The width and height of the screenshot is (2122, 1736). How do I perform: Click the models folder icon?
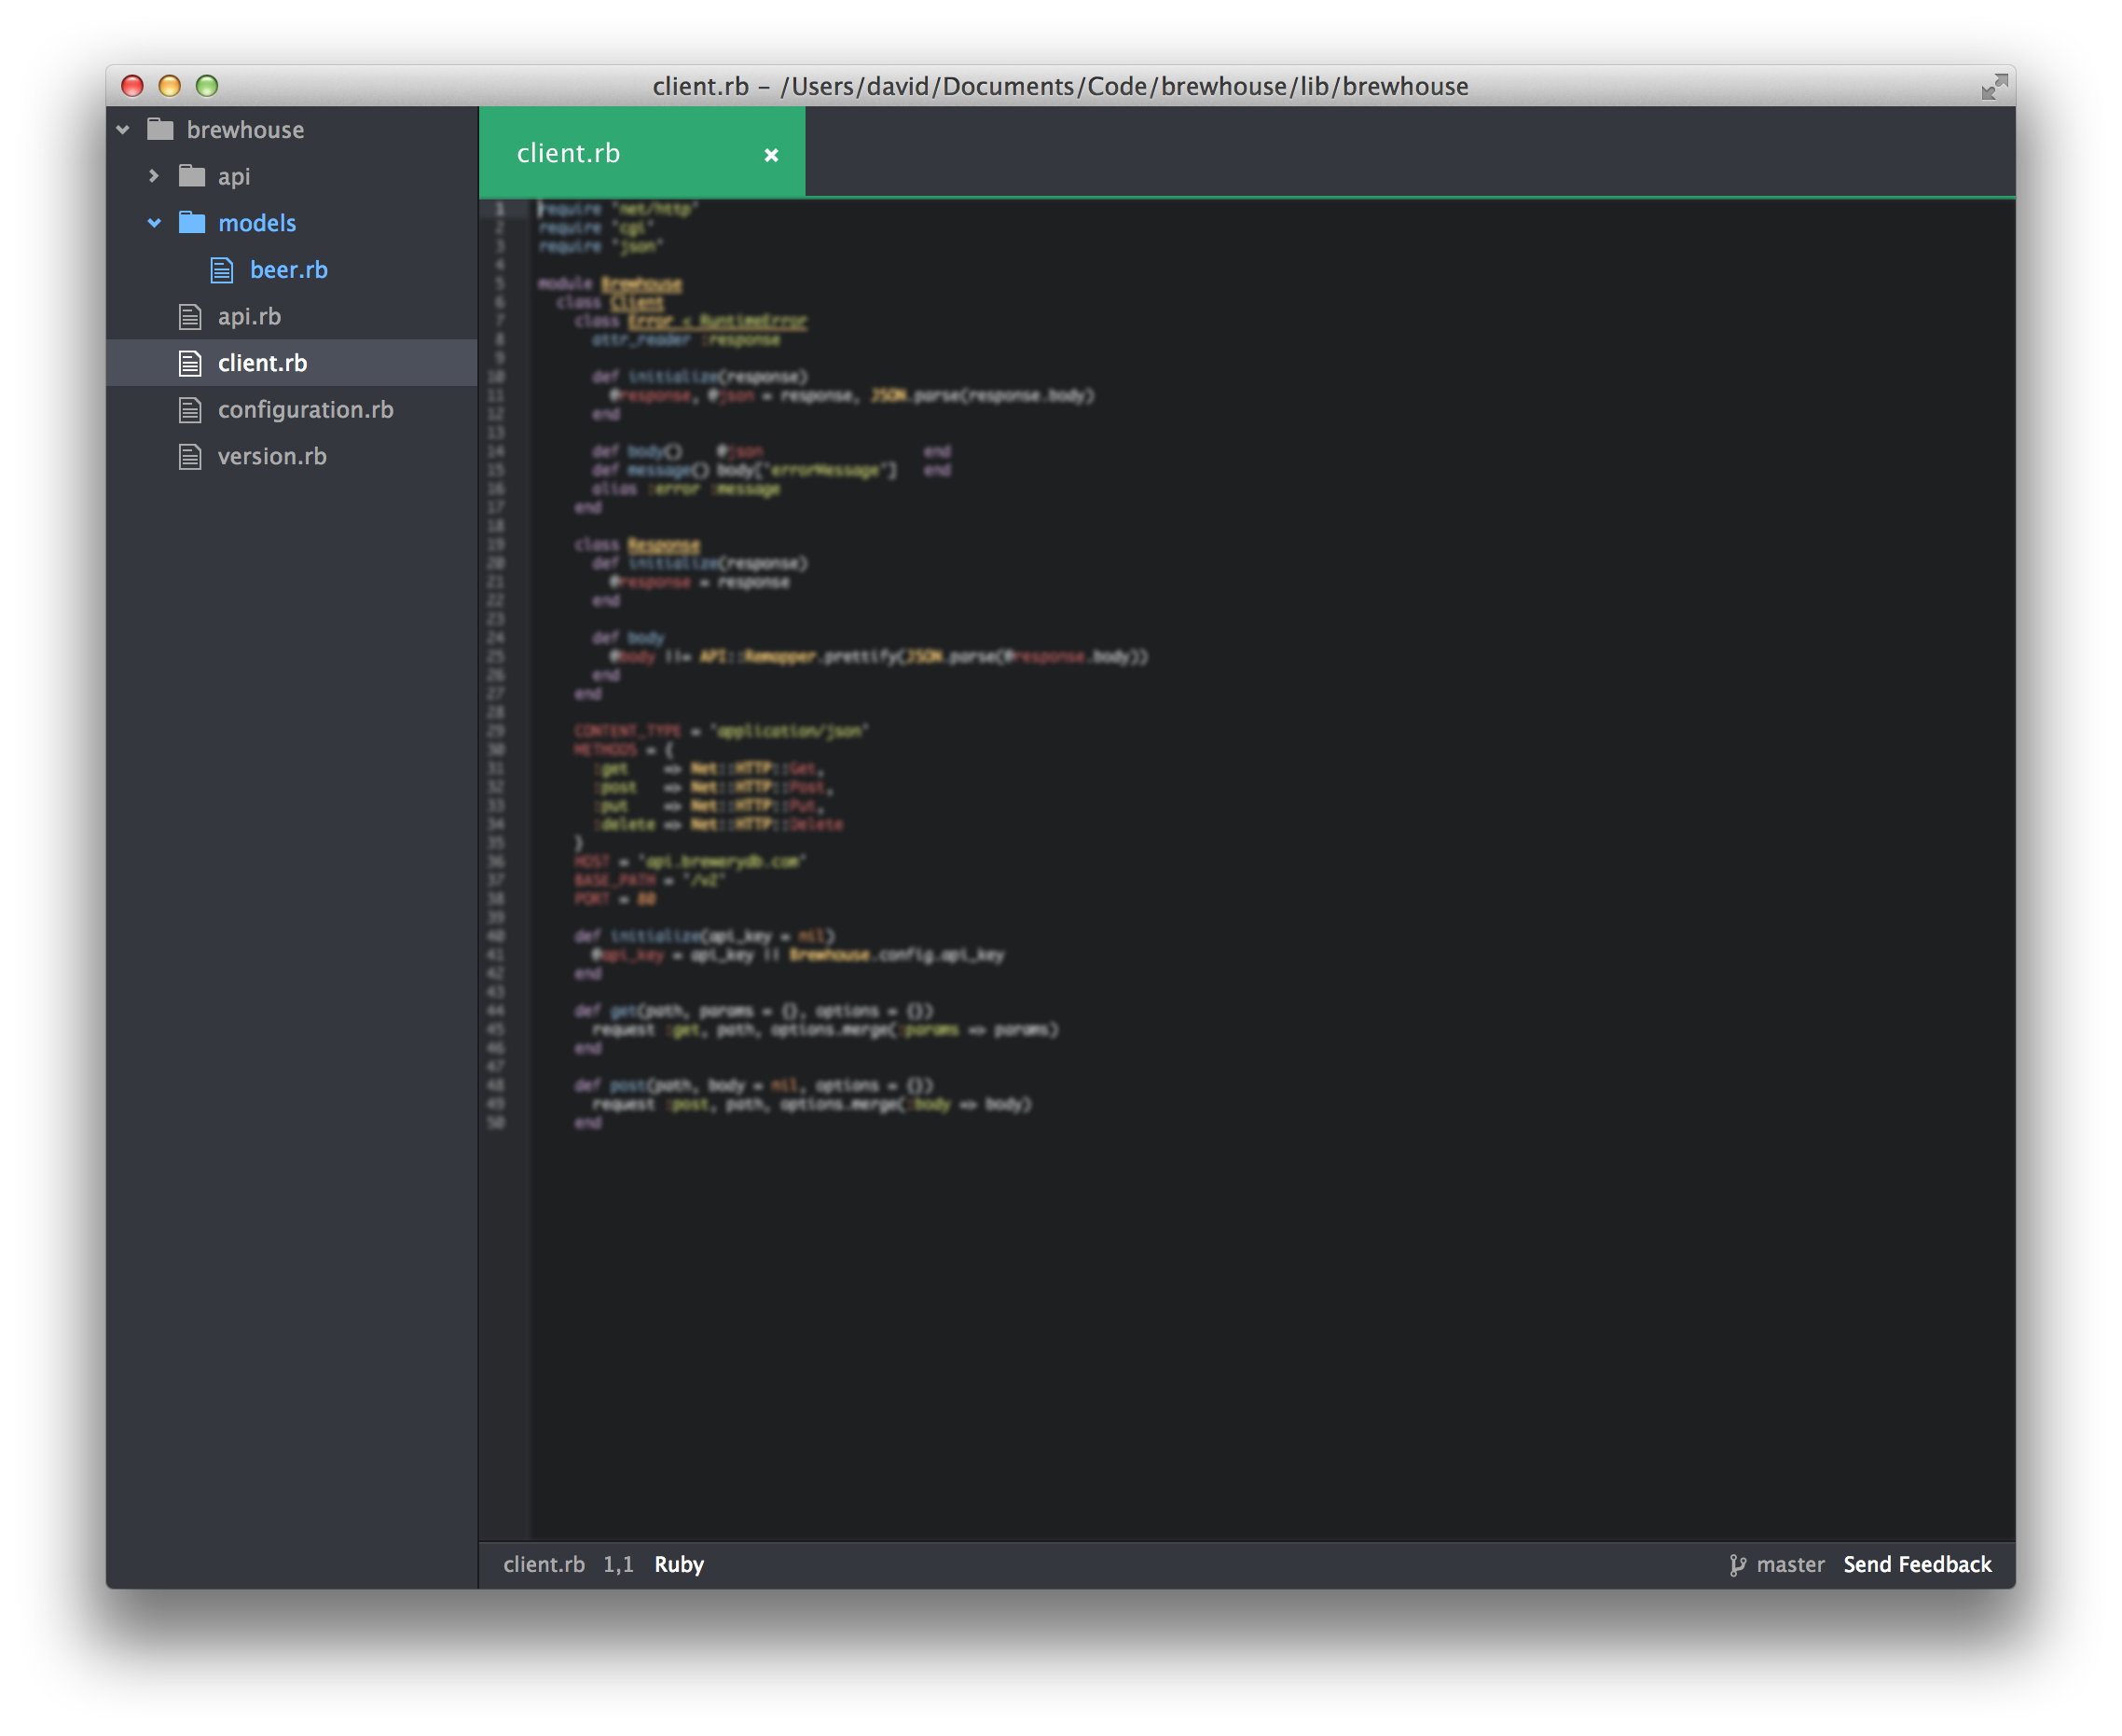click(192, 222)
